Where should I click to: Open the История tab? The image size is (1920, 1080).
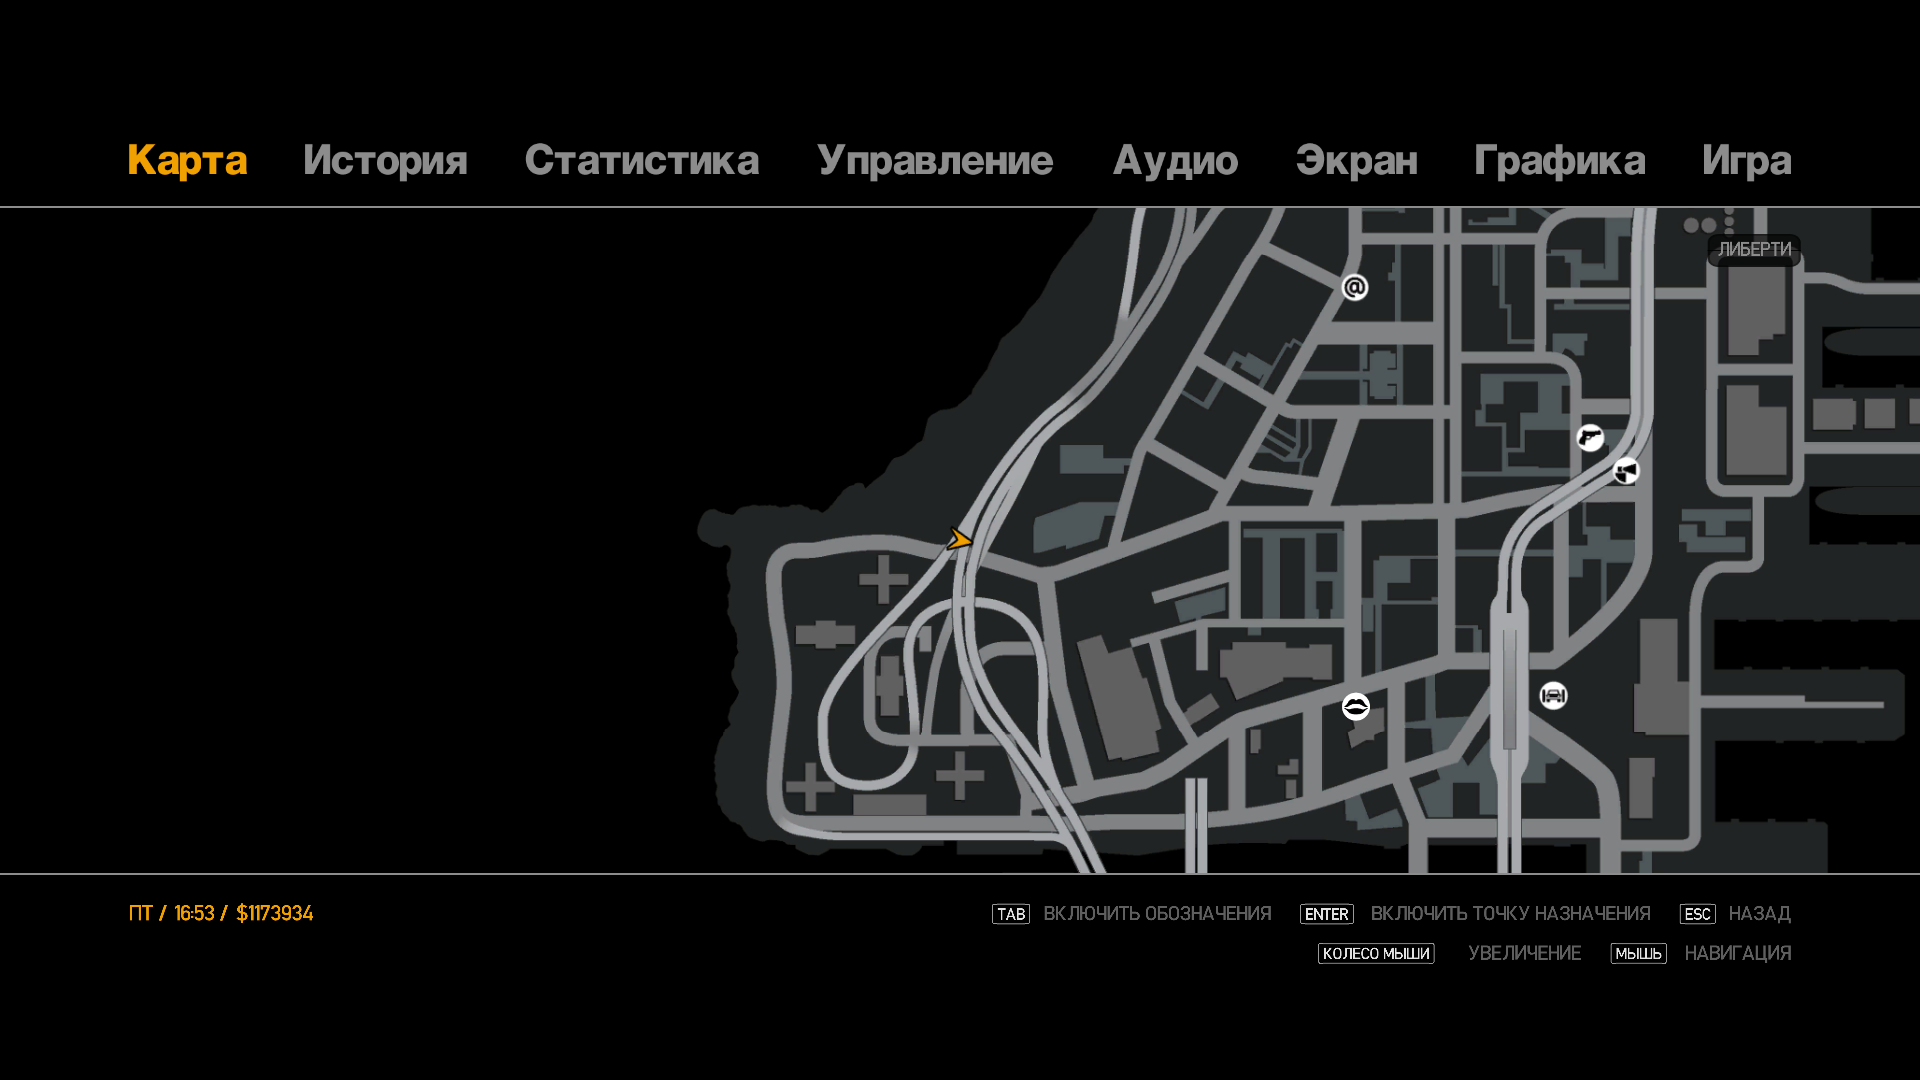tap(385, 161)
